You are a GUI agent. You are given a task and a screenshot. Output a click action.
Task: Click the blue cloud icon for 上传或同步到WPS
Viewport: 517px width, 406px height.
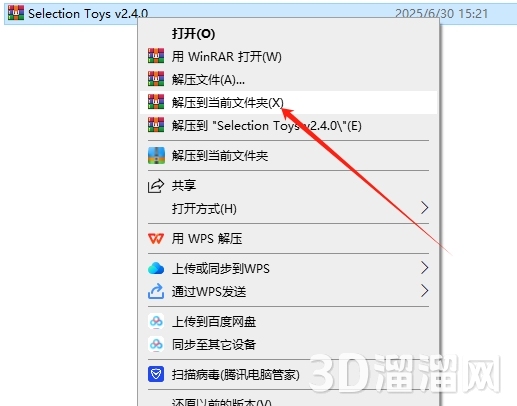pos(156,268)
